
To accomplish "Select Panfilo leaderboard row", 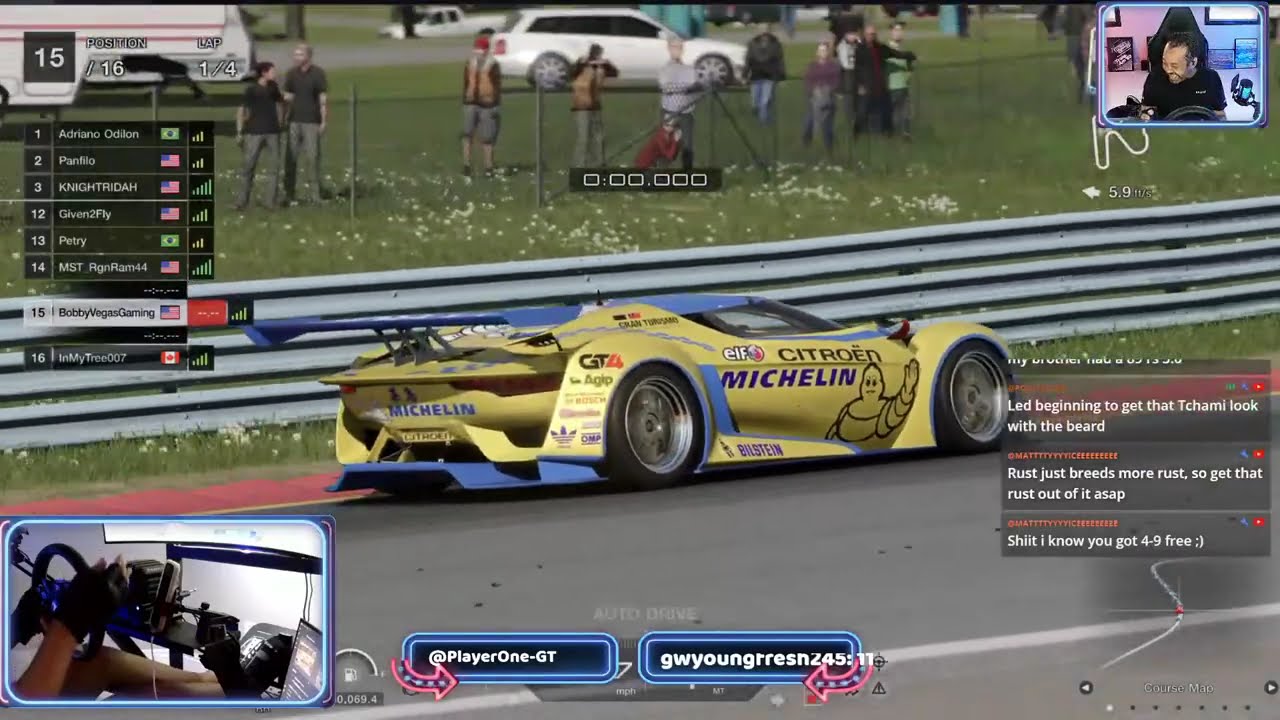I will pyautogui.click(x=118, y=161).
